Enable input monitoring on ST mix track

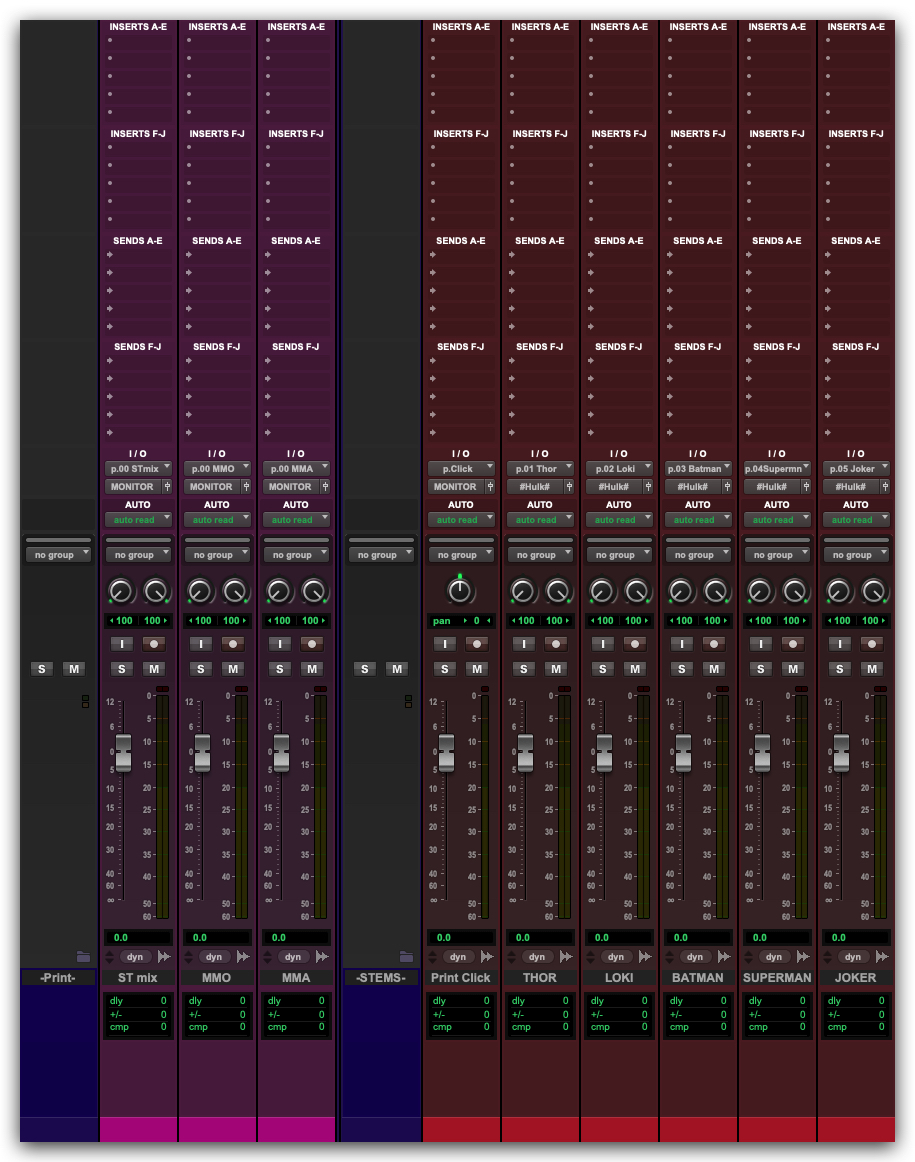click(x=122, y=644)
